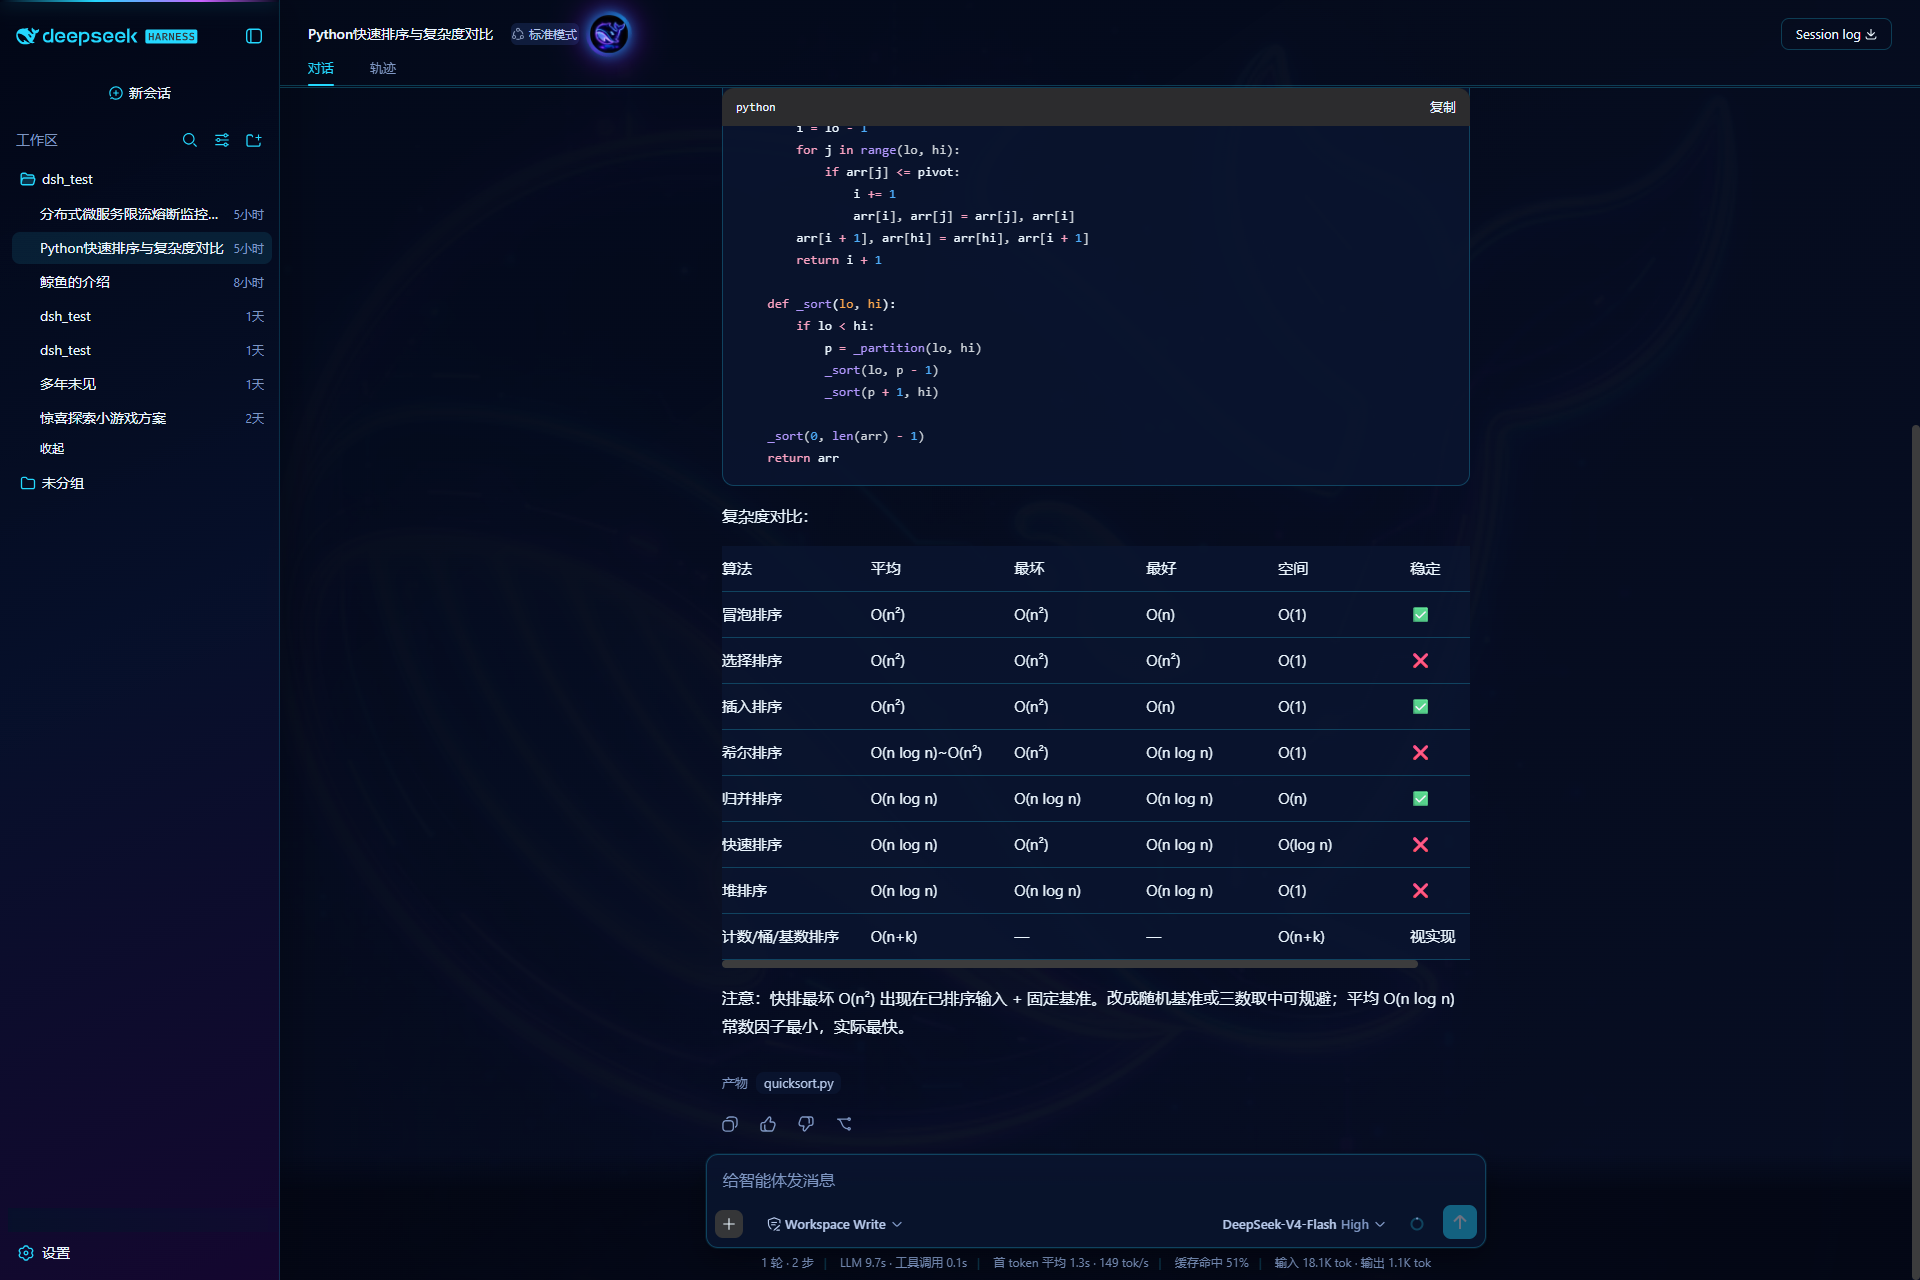Viewport: 1920px width, 1280px height.
Task: Click the 希尔排序 unstable cross mark
Action: coord(1420,753)
